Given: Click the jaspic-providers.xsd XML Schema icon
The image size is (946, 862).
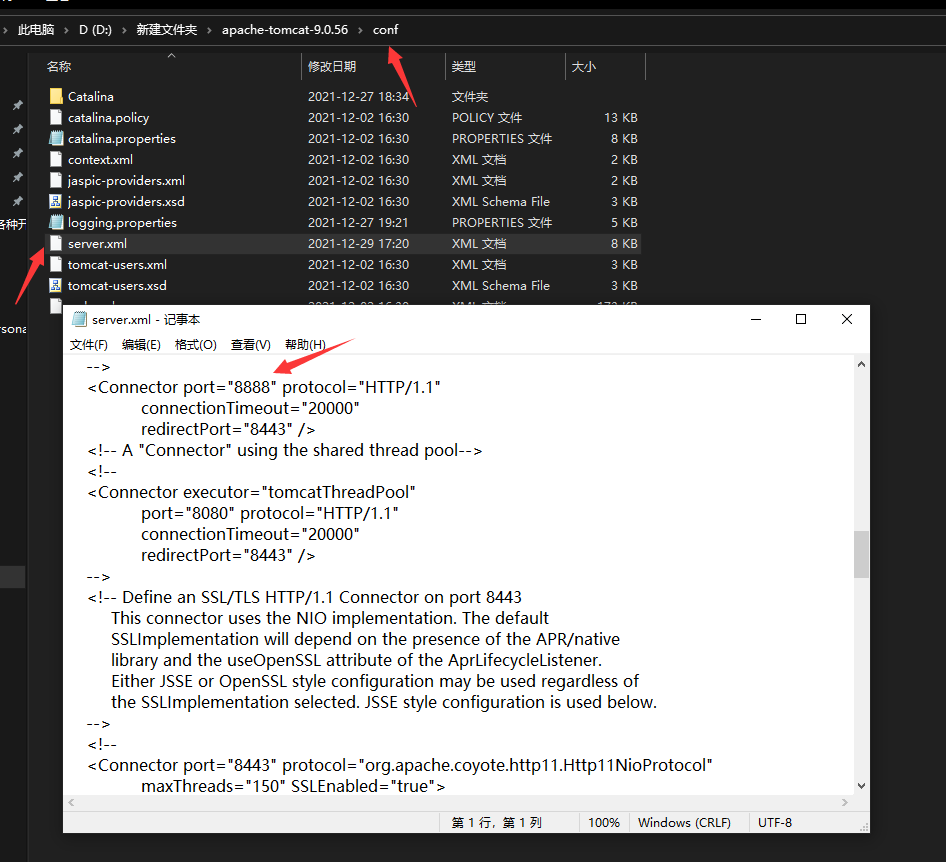Looking at the screenshot, I should (x=55, y=201).
